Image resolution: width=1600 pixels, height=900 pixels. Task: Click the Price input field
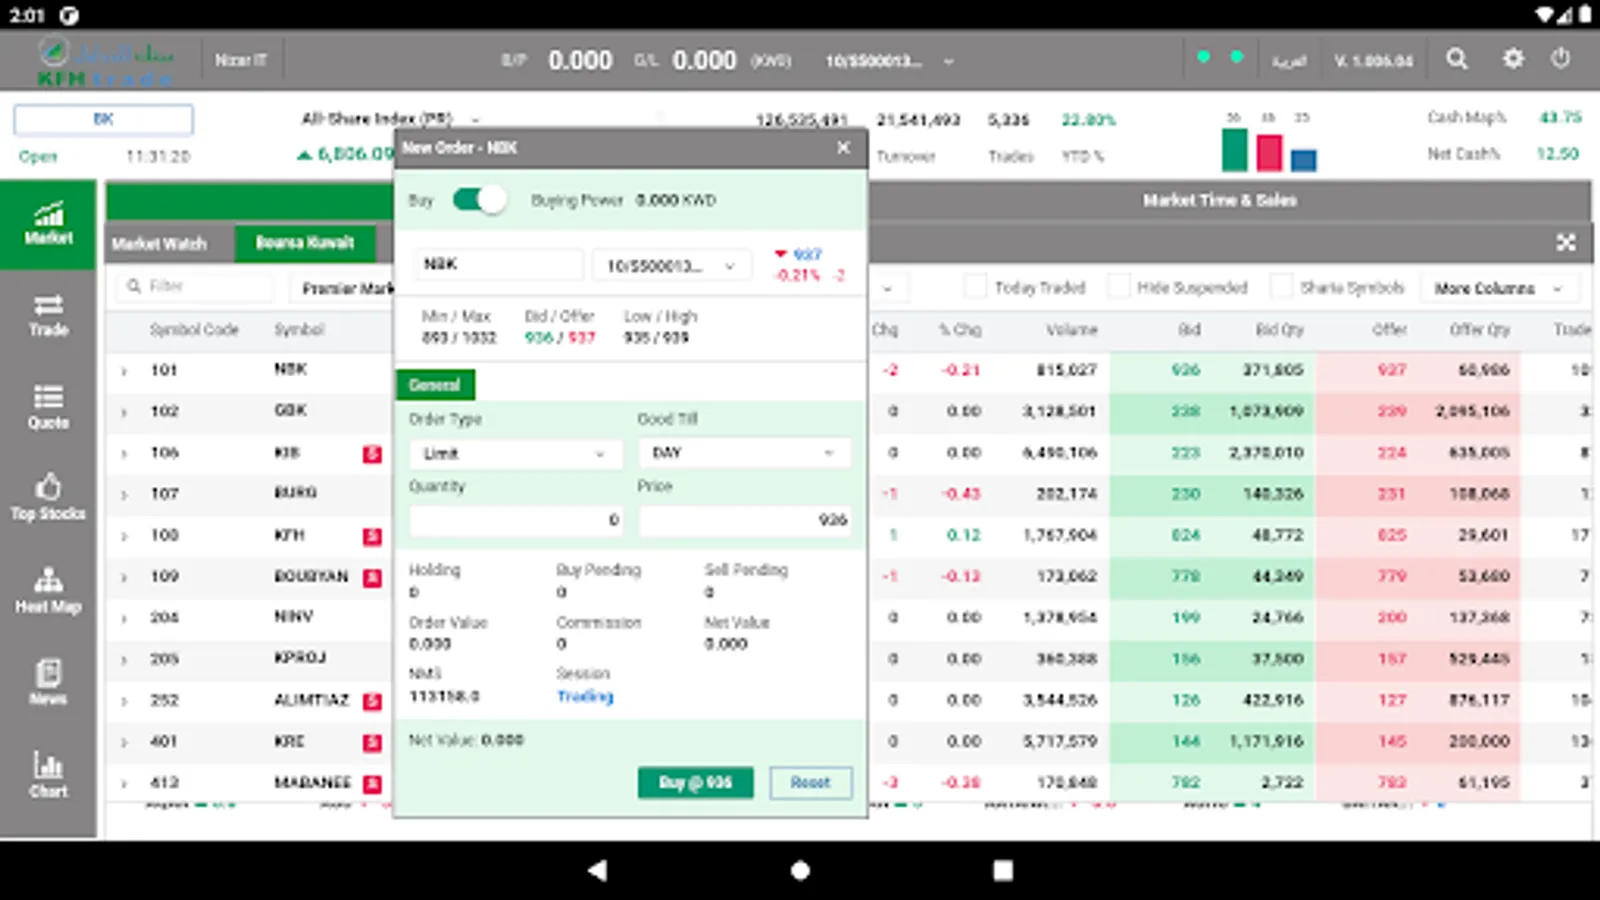coord(745,520)
